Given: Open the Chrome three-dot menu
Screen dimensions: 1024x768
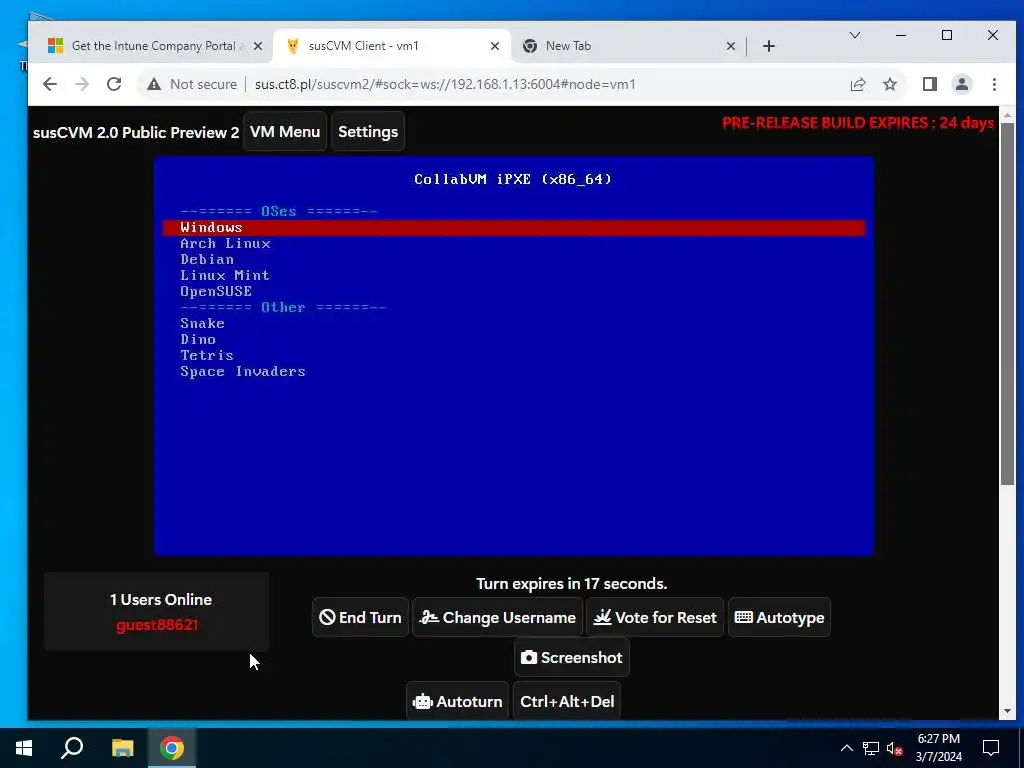Looking at the screenshot, I should point(994,84).
